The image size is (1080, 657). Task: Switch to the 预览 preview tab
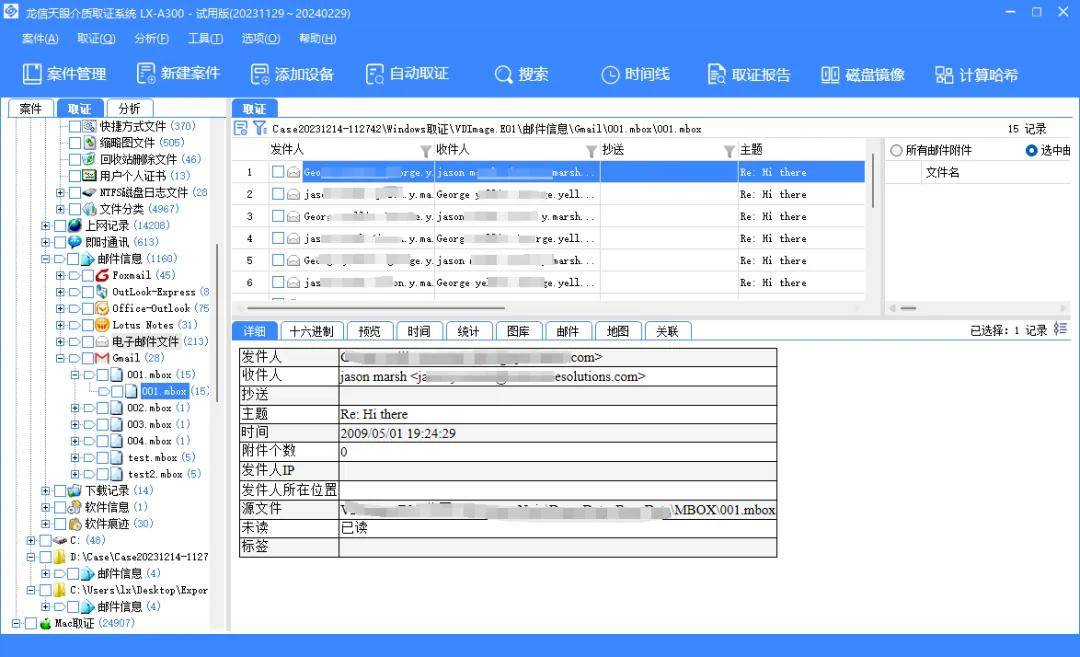[x=369, y=331]
